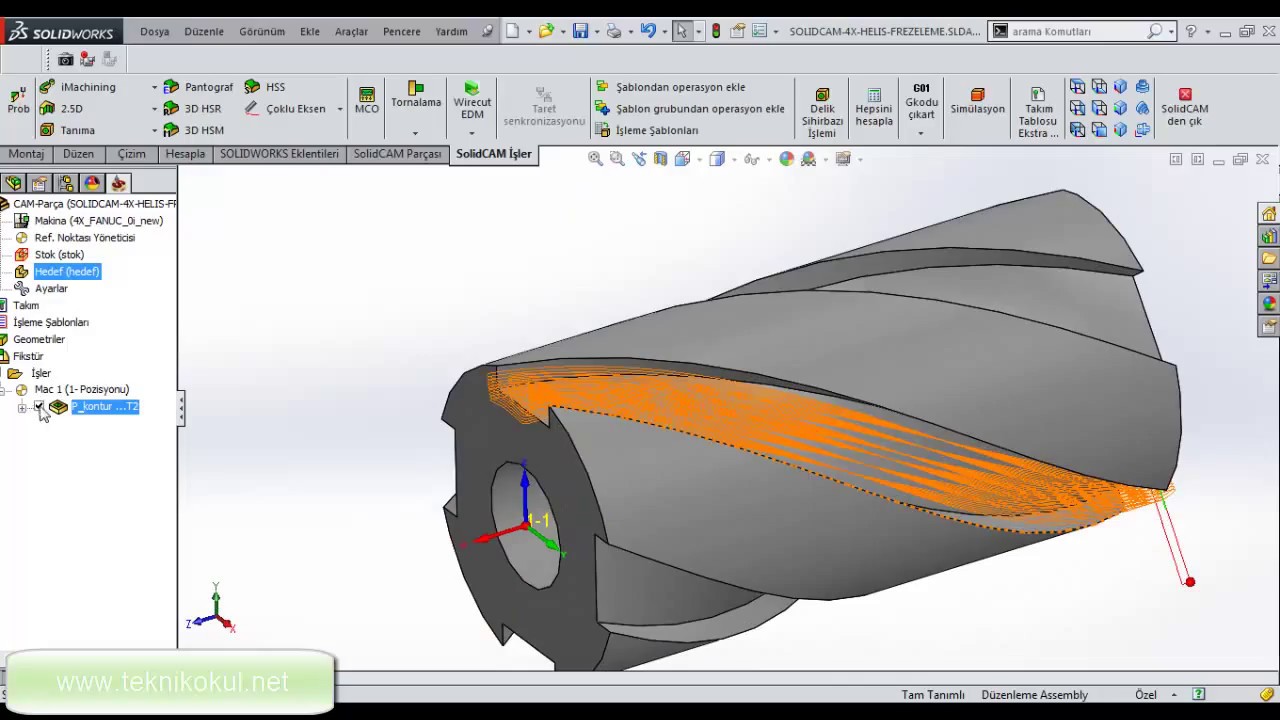The image size is (1280, 720).
Task: Save the document with the diskette icon
Action: (x=580, y=31)
